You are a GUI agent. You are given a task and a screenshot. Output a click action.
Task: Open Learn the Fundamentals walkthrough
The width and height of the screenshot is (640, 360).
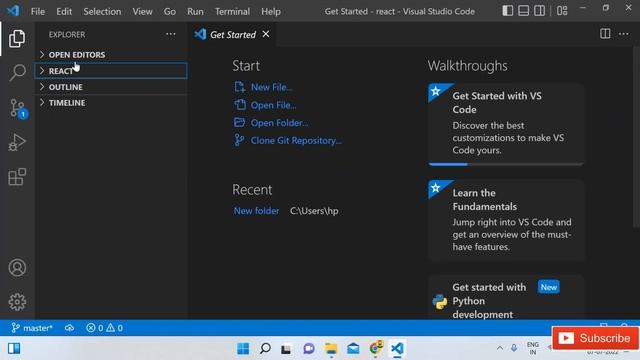[506, 220]
